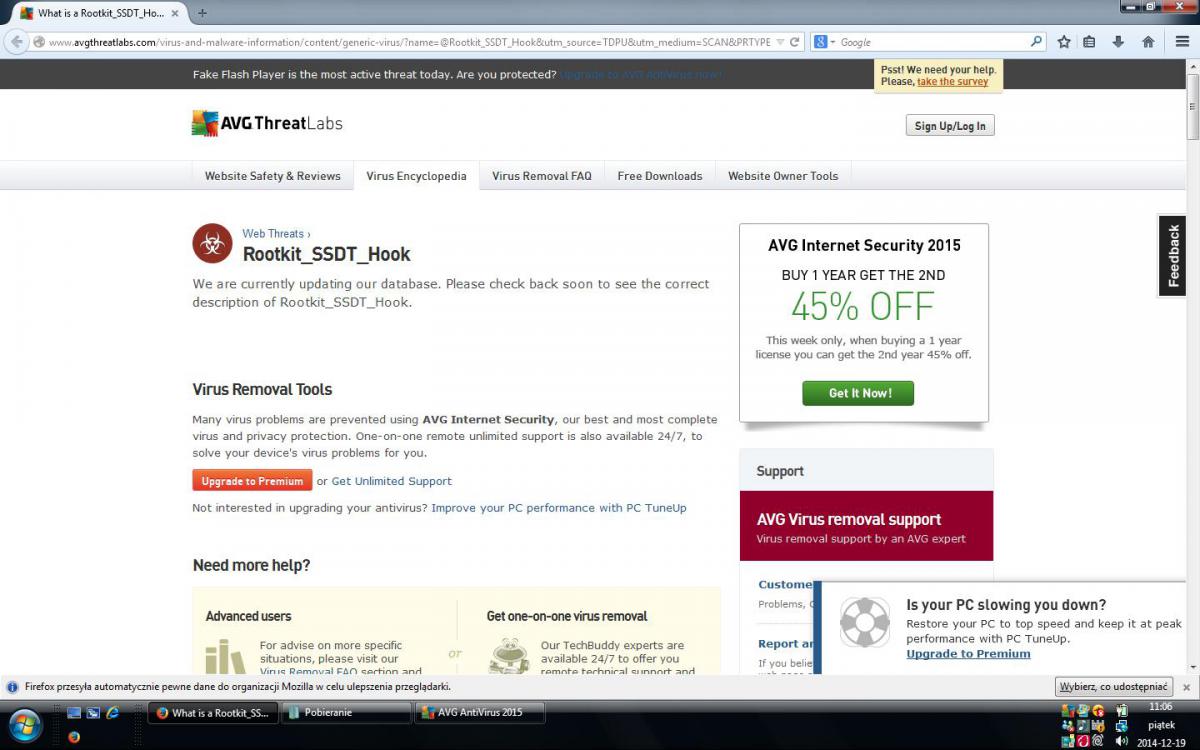Click the red biohazard threat icon
Image resolution: width=1200 pixels, height=750 pixels.
click(212, 243)
